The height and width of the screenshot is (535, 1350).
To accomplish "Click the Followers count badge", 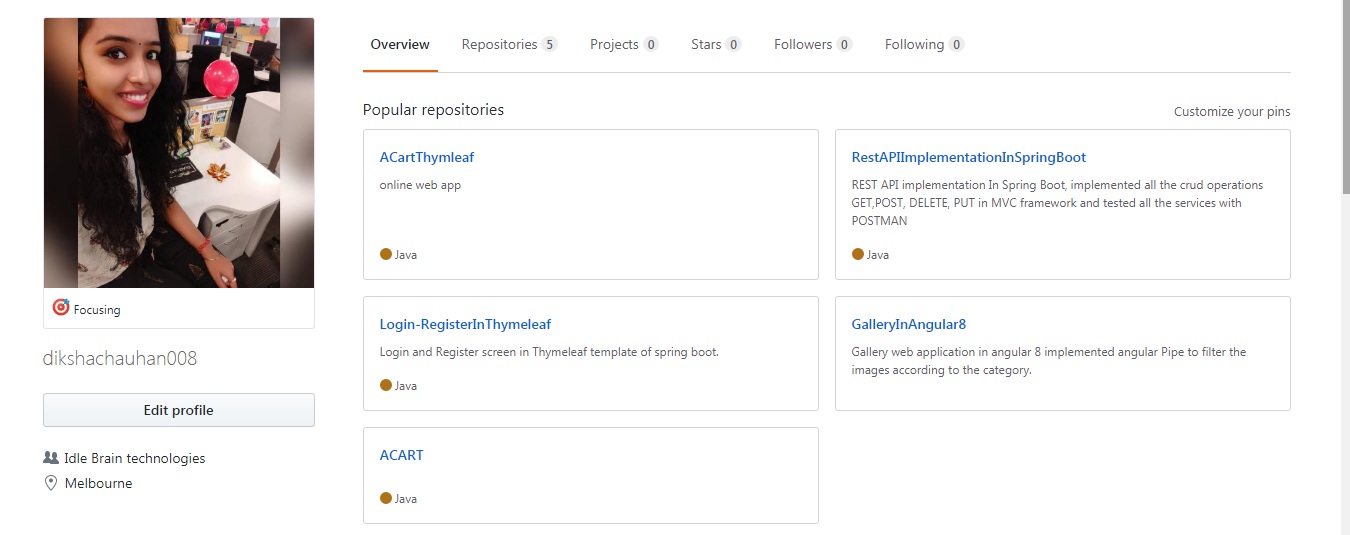I will [844, 45].
